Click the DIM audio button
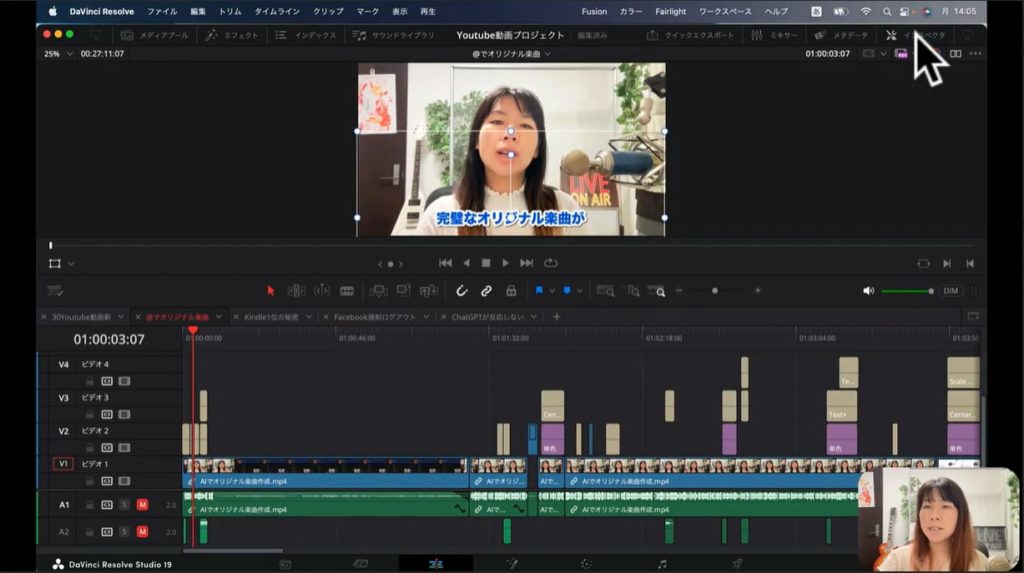Viewport: 1024px width, 573px height. tap(951, 291)
